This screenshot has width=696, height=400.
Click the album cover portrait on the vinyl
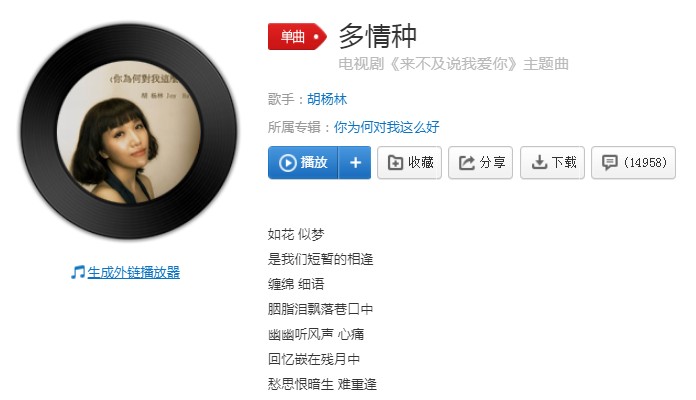click(x=129, y=132)
